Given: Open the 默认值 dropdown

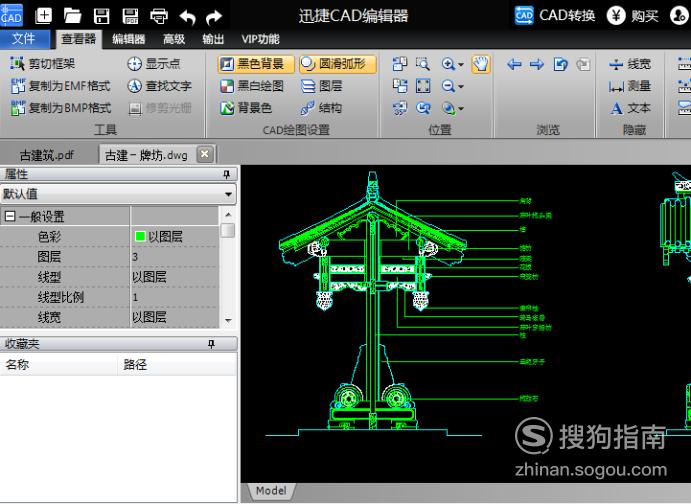Looking at the screenshot, I should tap(118, 194).
